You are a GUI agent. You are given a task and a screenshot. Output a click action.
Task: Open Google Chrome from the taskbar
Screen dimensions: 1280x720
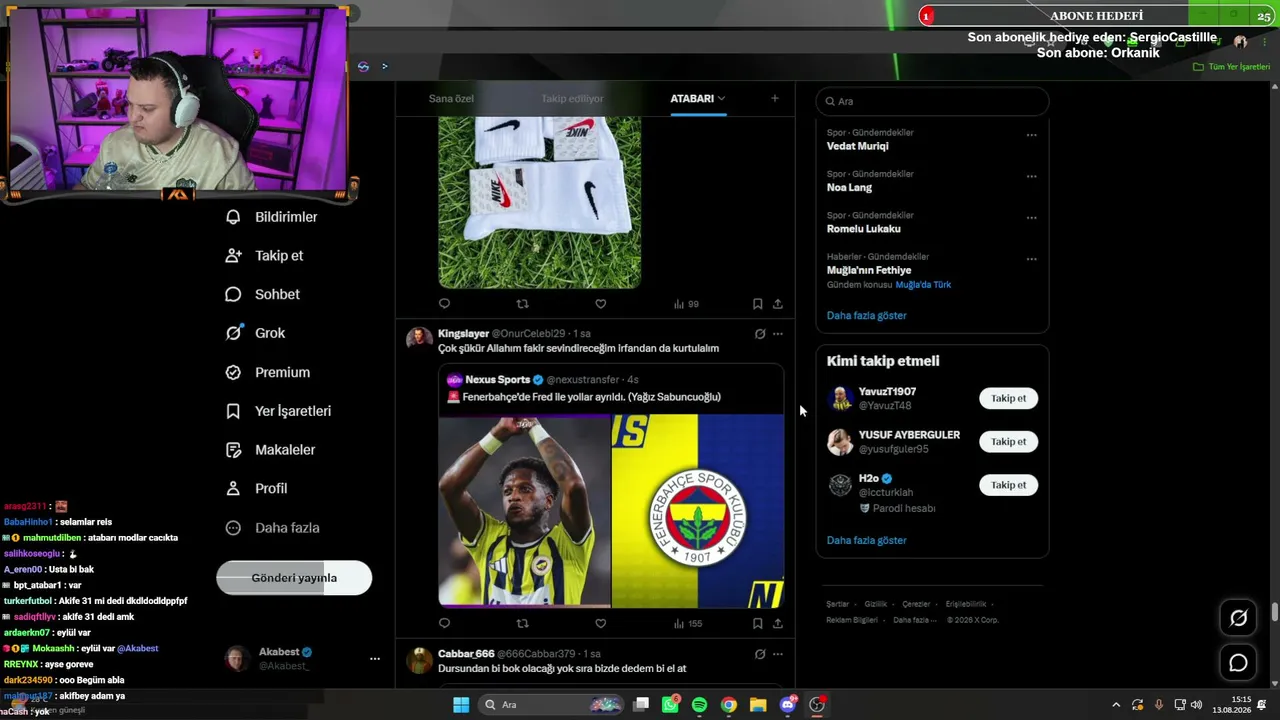tap(729, 705)
